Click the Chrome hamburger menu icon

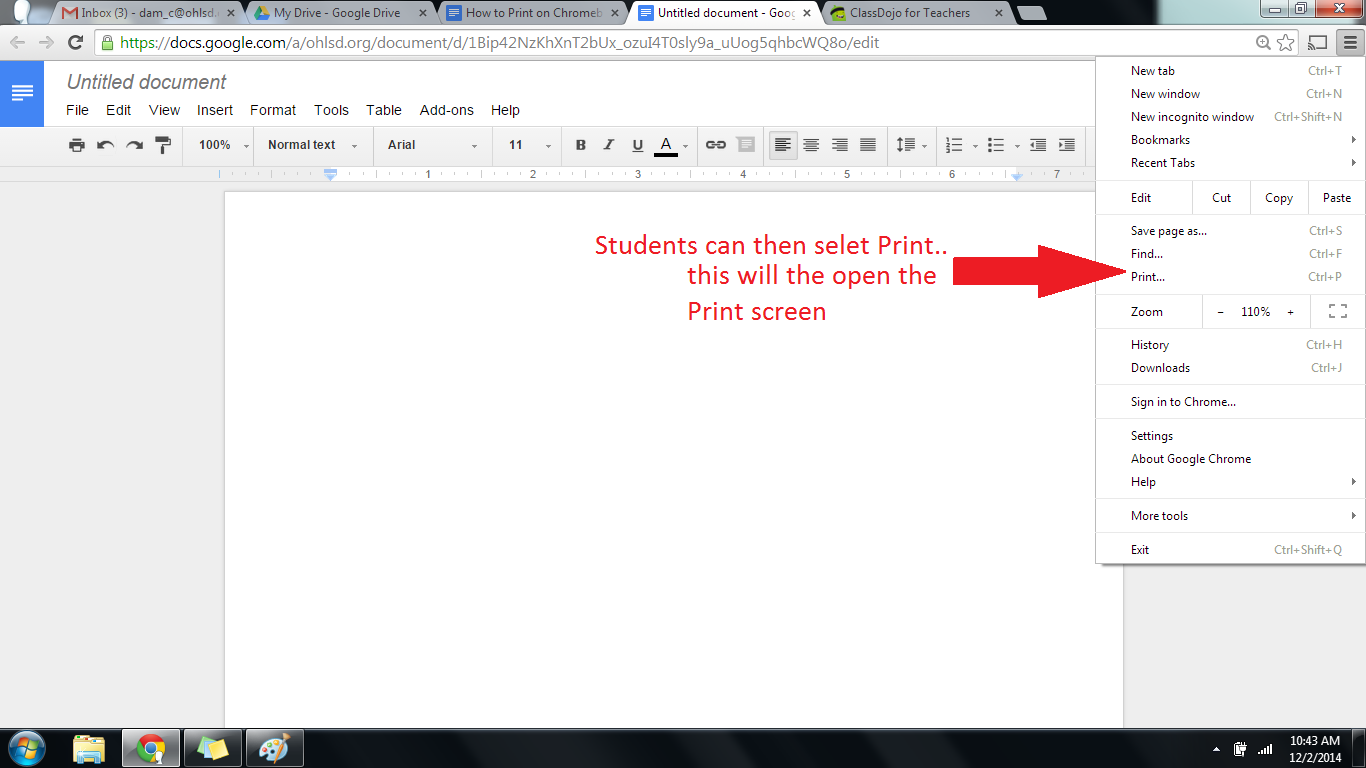(x=1350, y=42)
